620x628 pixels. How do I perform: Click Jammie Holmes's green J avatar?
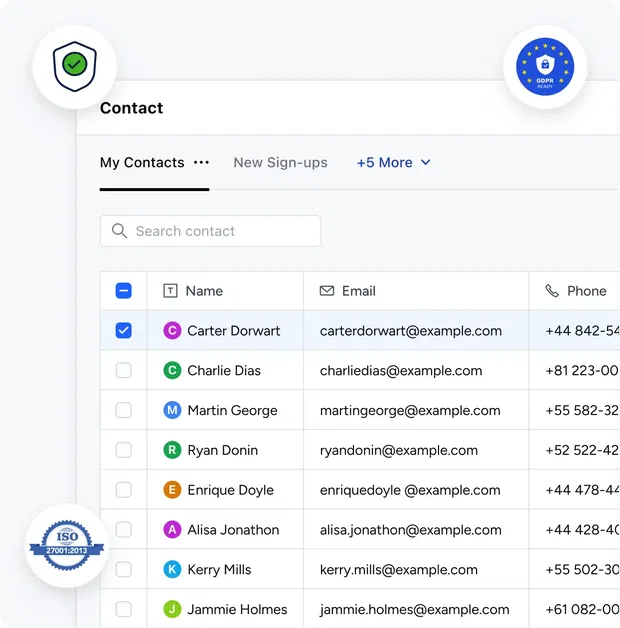click(172, 609)
